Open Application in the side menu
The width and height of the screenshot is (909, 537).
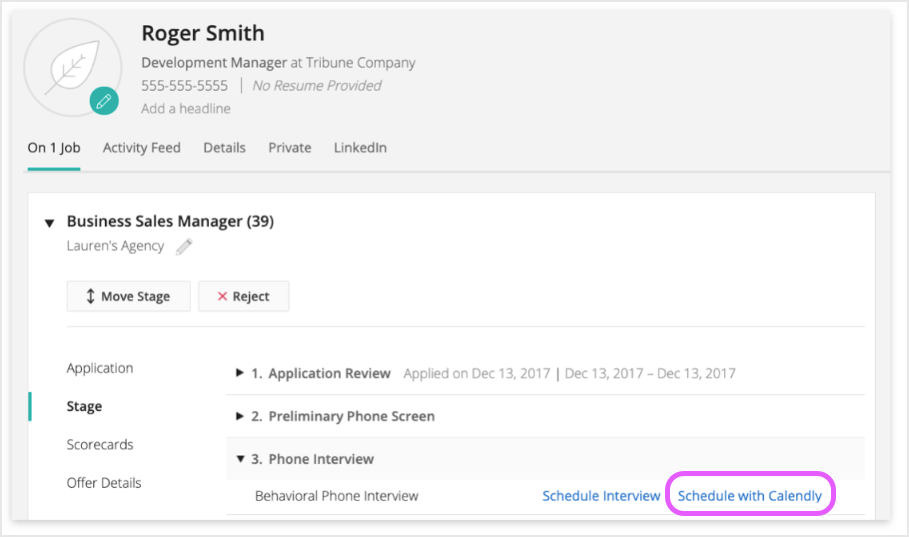point(100,368)
